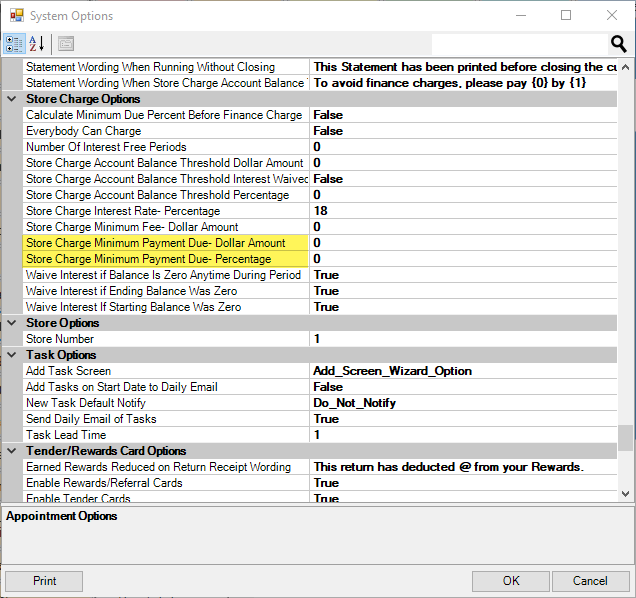
Task: Select Enable Rewards/Referral Cards True value
Action: 462,483
